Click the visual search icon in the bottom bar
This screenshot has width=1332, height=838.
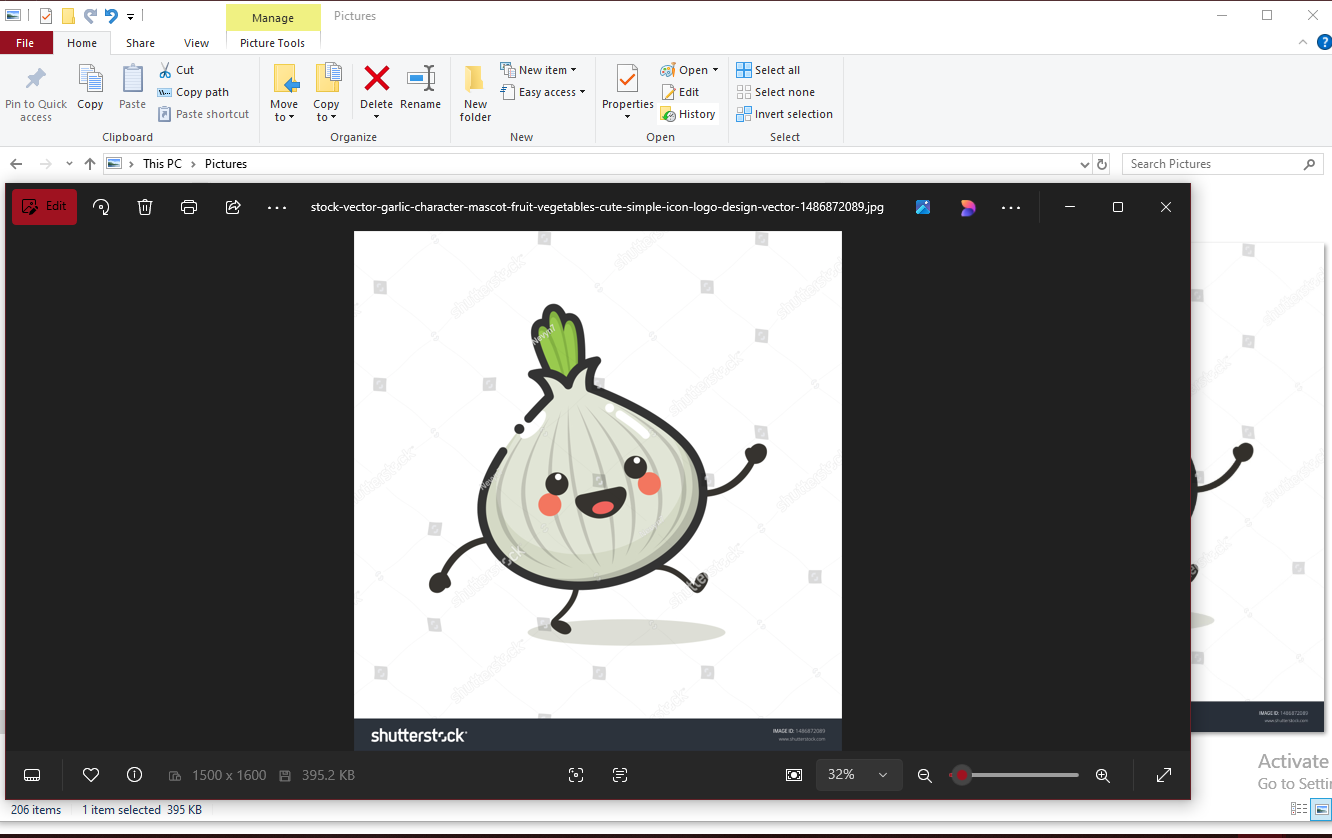(576, 775)
